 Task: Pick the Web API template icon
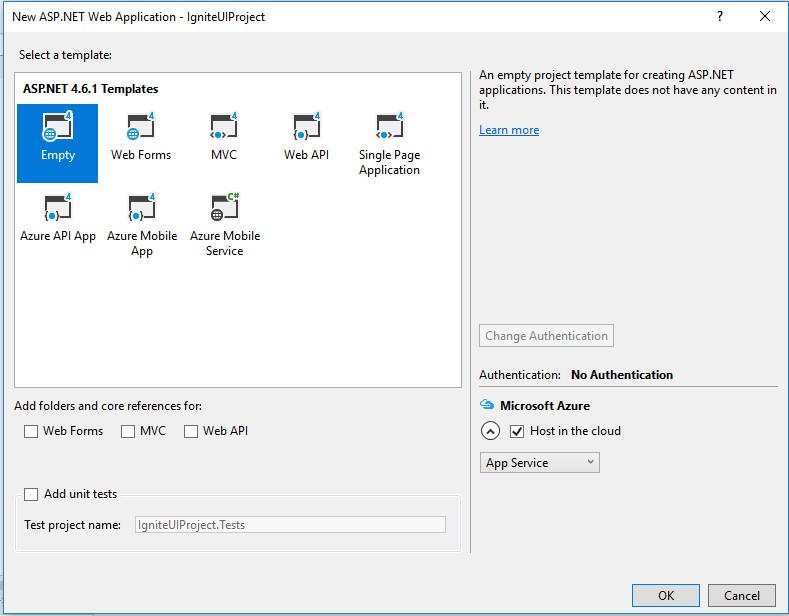[x=306, y=128]
